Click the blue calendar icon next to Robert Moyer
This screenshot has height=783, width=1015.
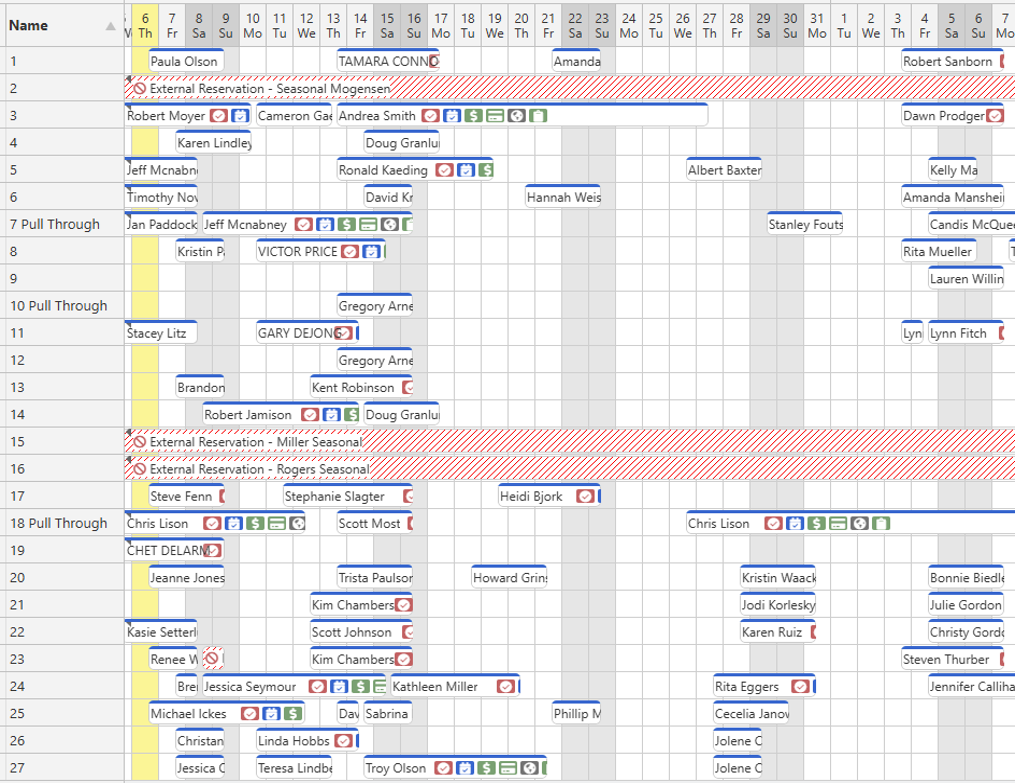point(240,116)
